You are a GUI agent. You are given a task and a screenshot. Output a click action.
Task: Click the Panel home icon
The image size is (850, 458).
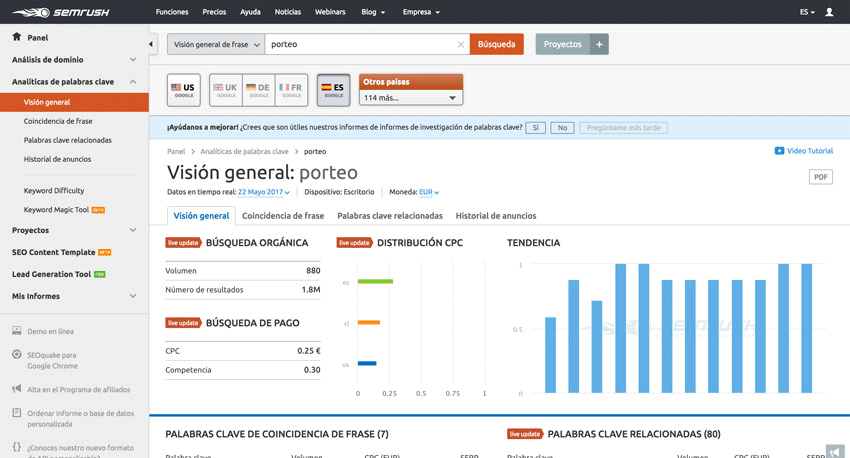[x=17, y=37]
